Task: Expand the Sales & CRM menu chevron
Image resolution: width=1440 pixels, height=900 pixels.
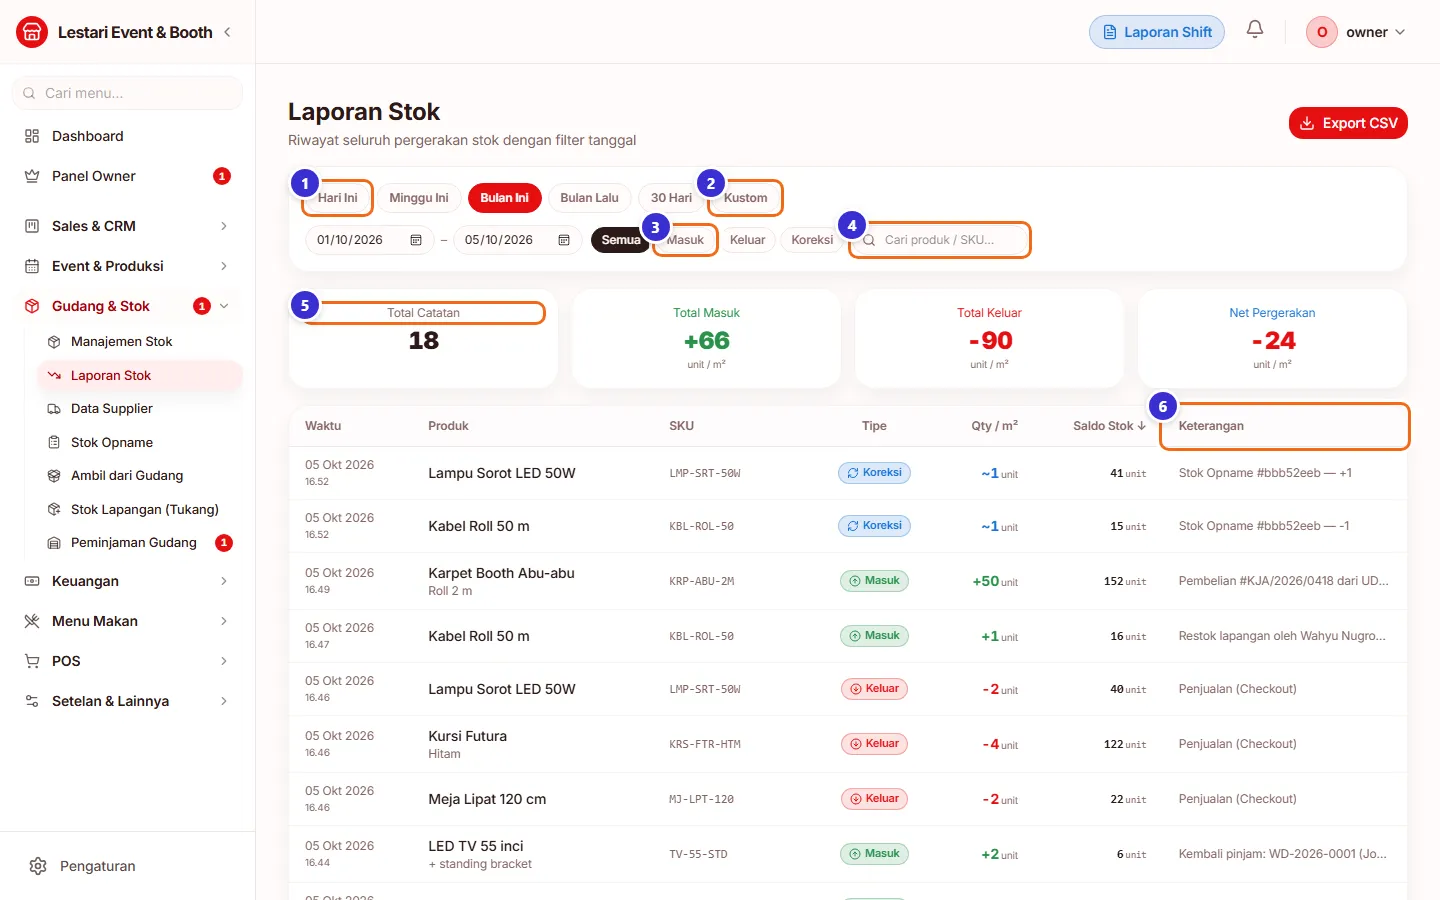Action: (224, 226)
